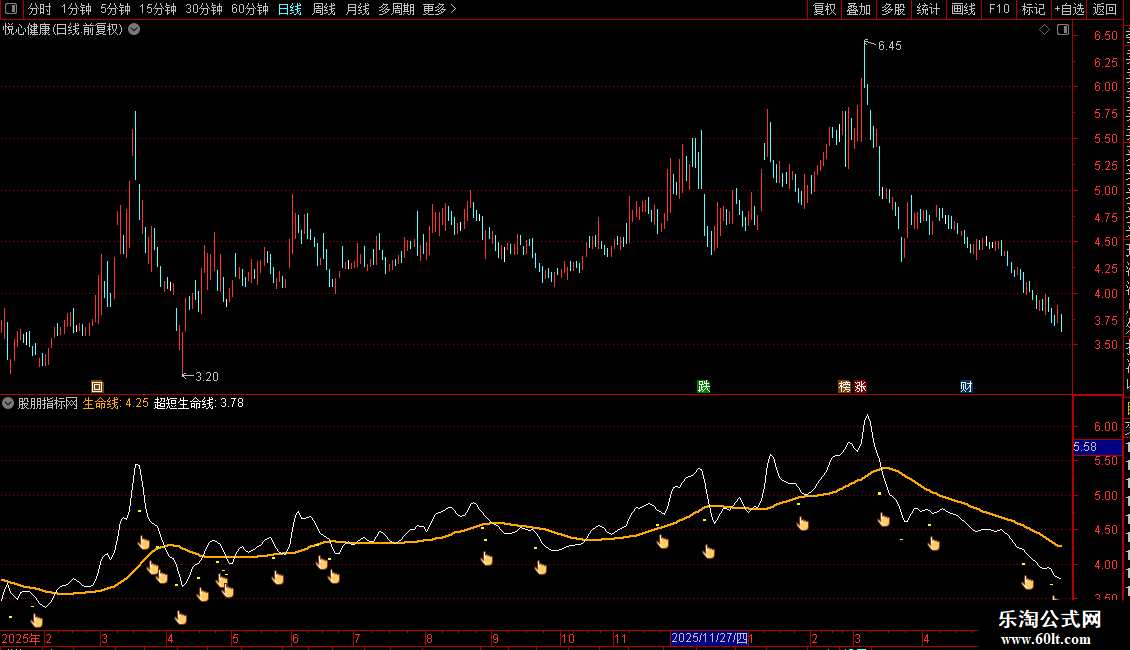
Task: Click the red 涨 marker badge
Action: click(860, 386)
